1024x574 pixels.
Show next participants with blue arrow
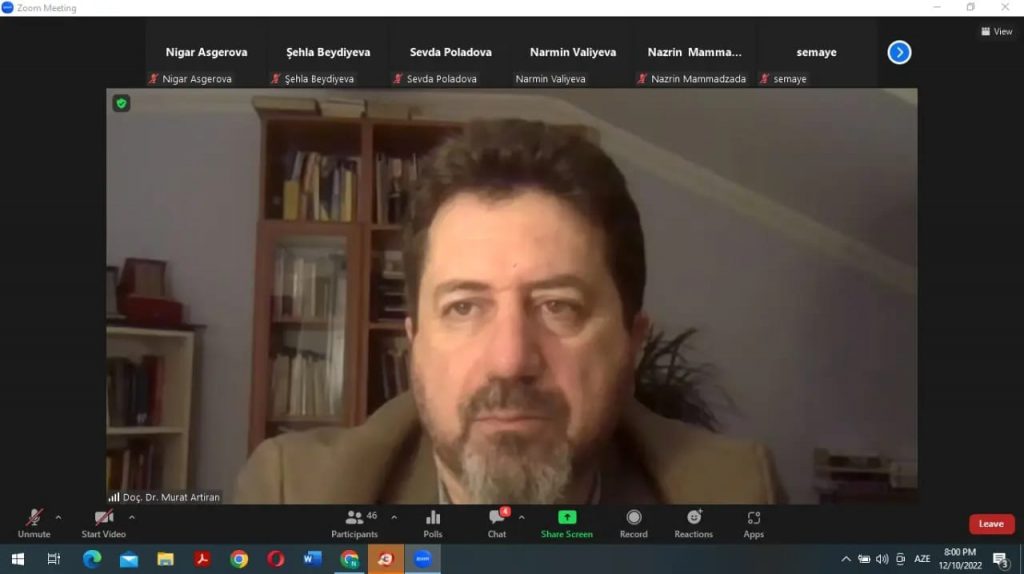[x=899, y=52]
